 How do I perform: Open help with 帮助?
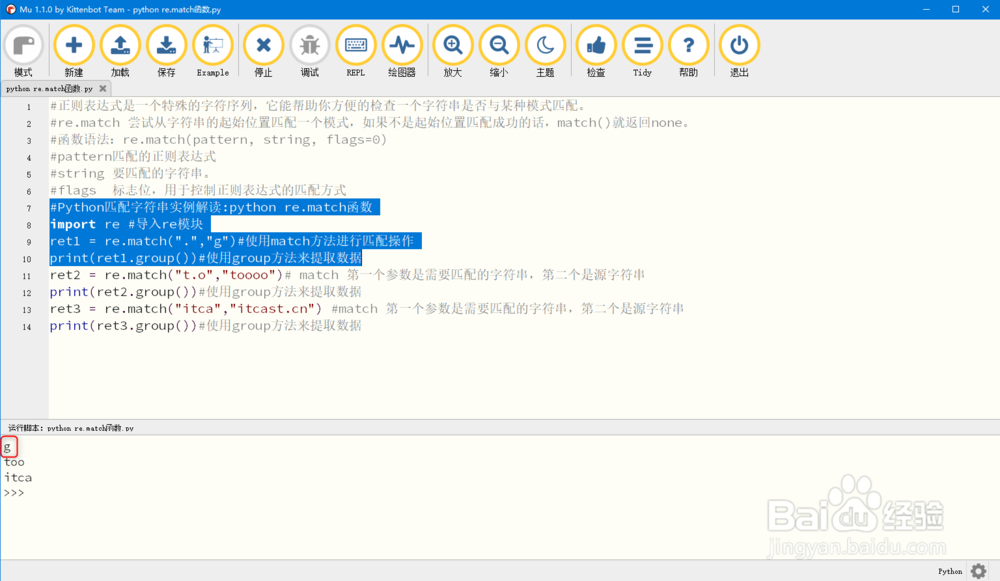tap(689, 51)
